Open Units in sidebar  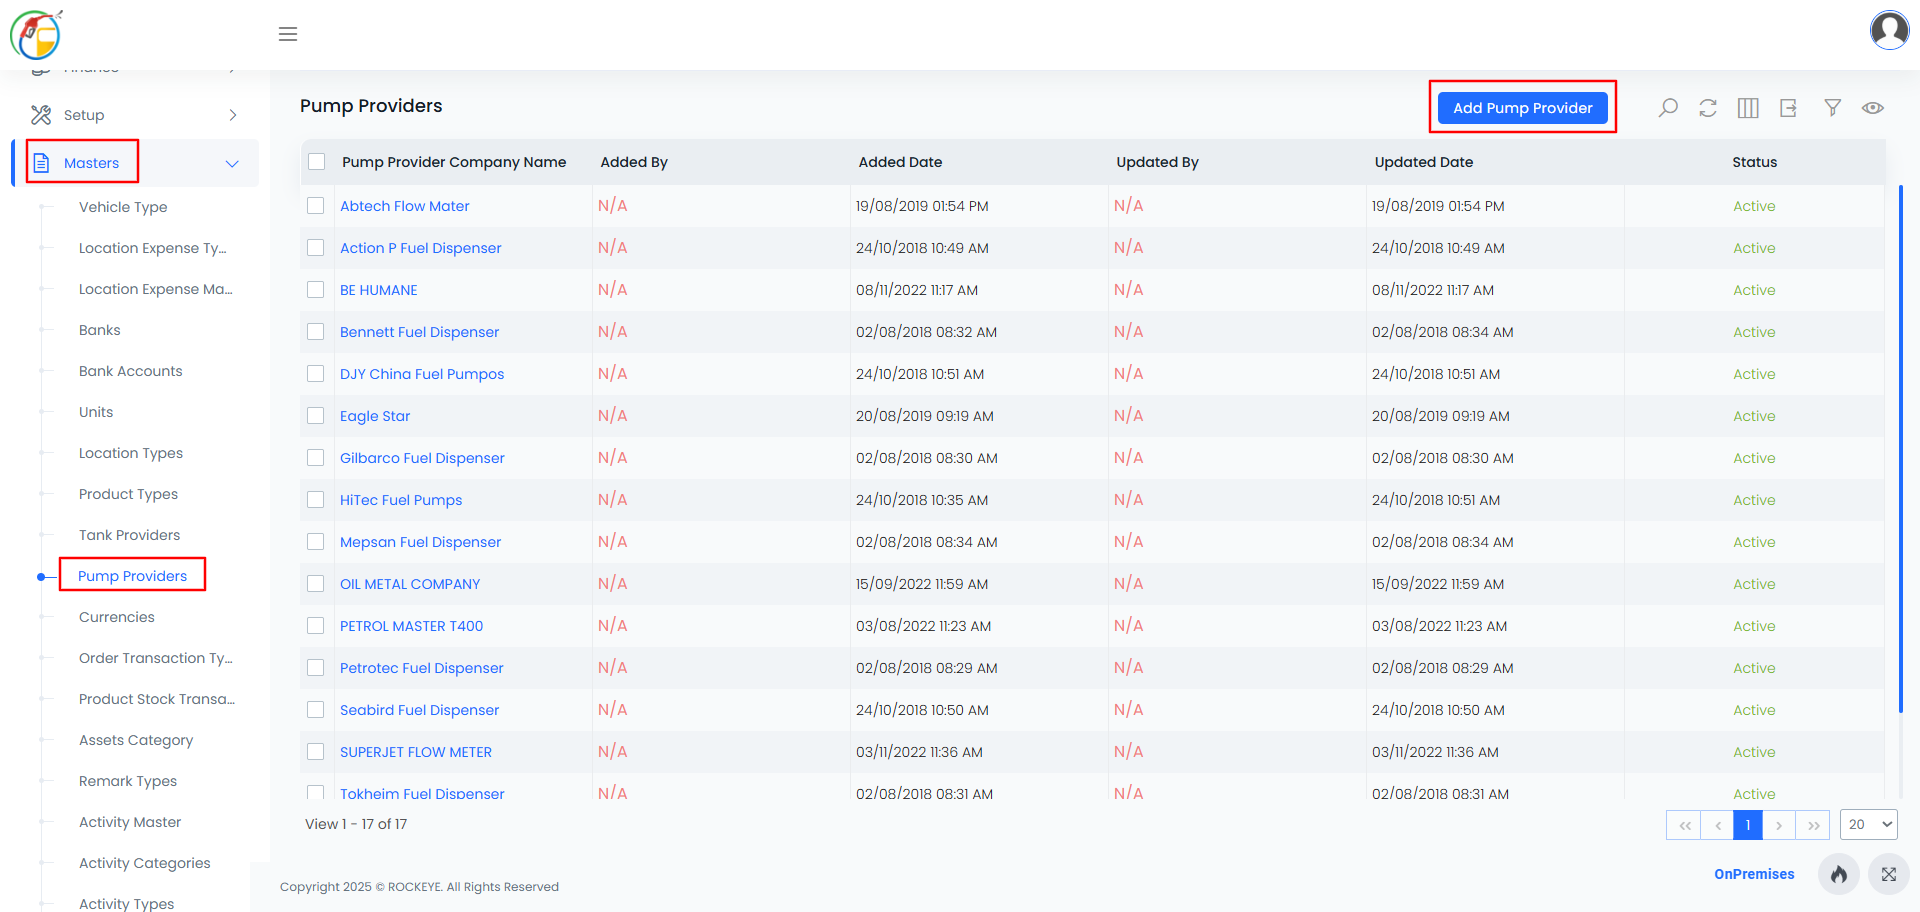click(96, 412)
